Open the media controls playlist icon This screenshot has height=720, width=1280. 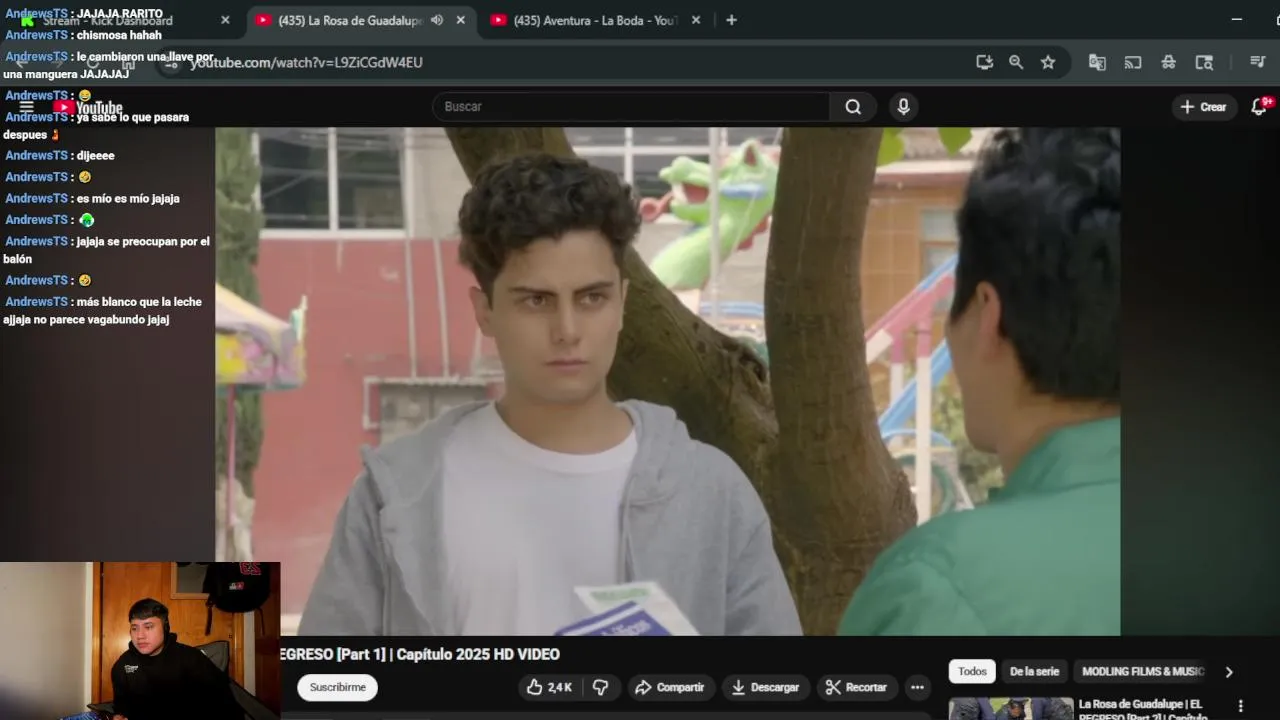(x=1258, y=62)
